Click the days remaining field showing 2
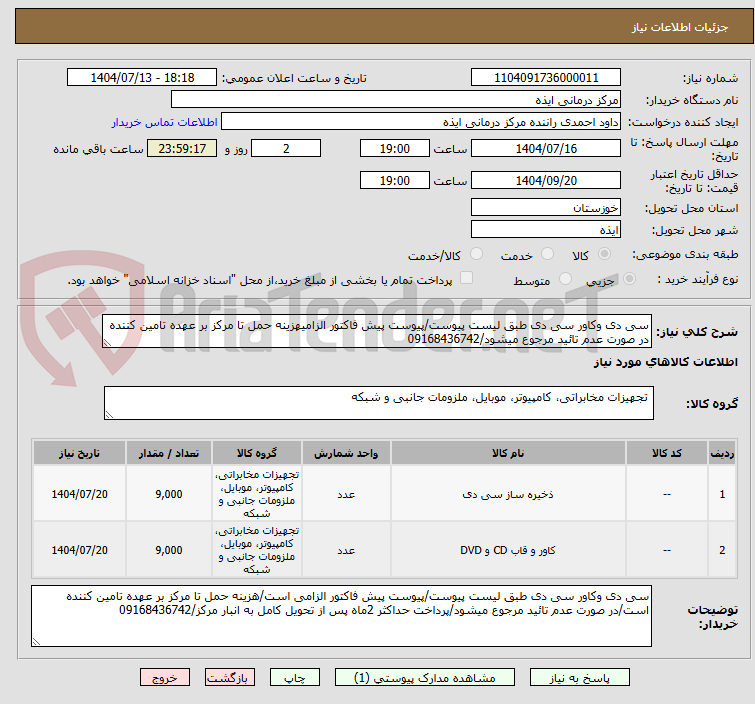This screenshot has height=704, width=755. (x=286, y=148)
